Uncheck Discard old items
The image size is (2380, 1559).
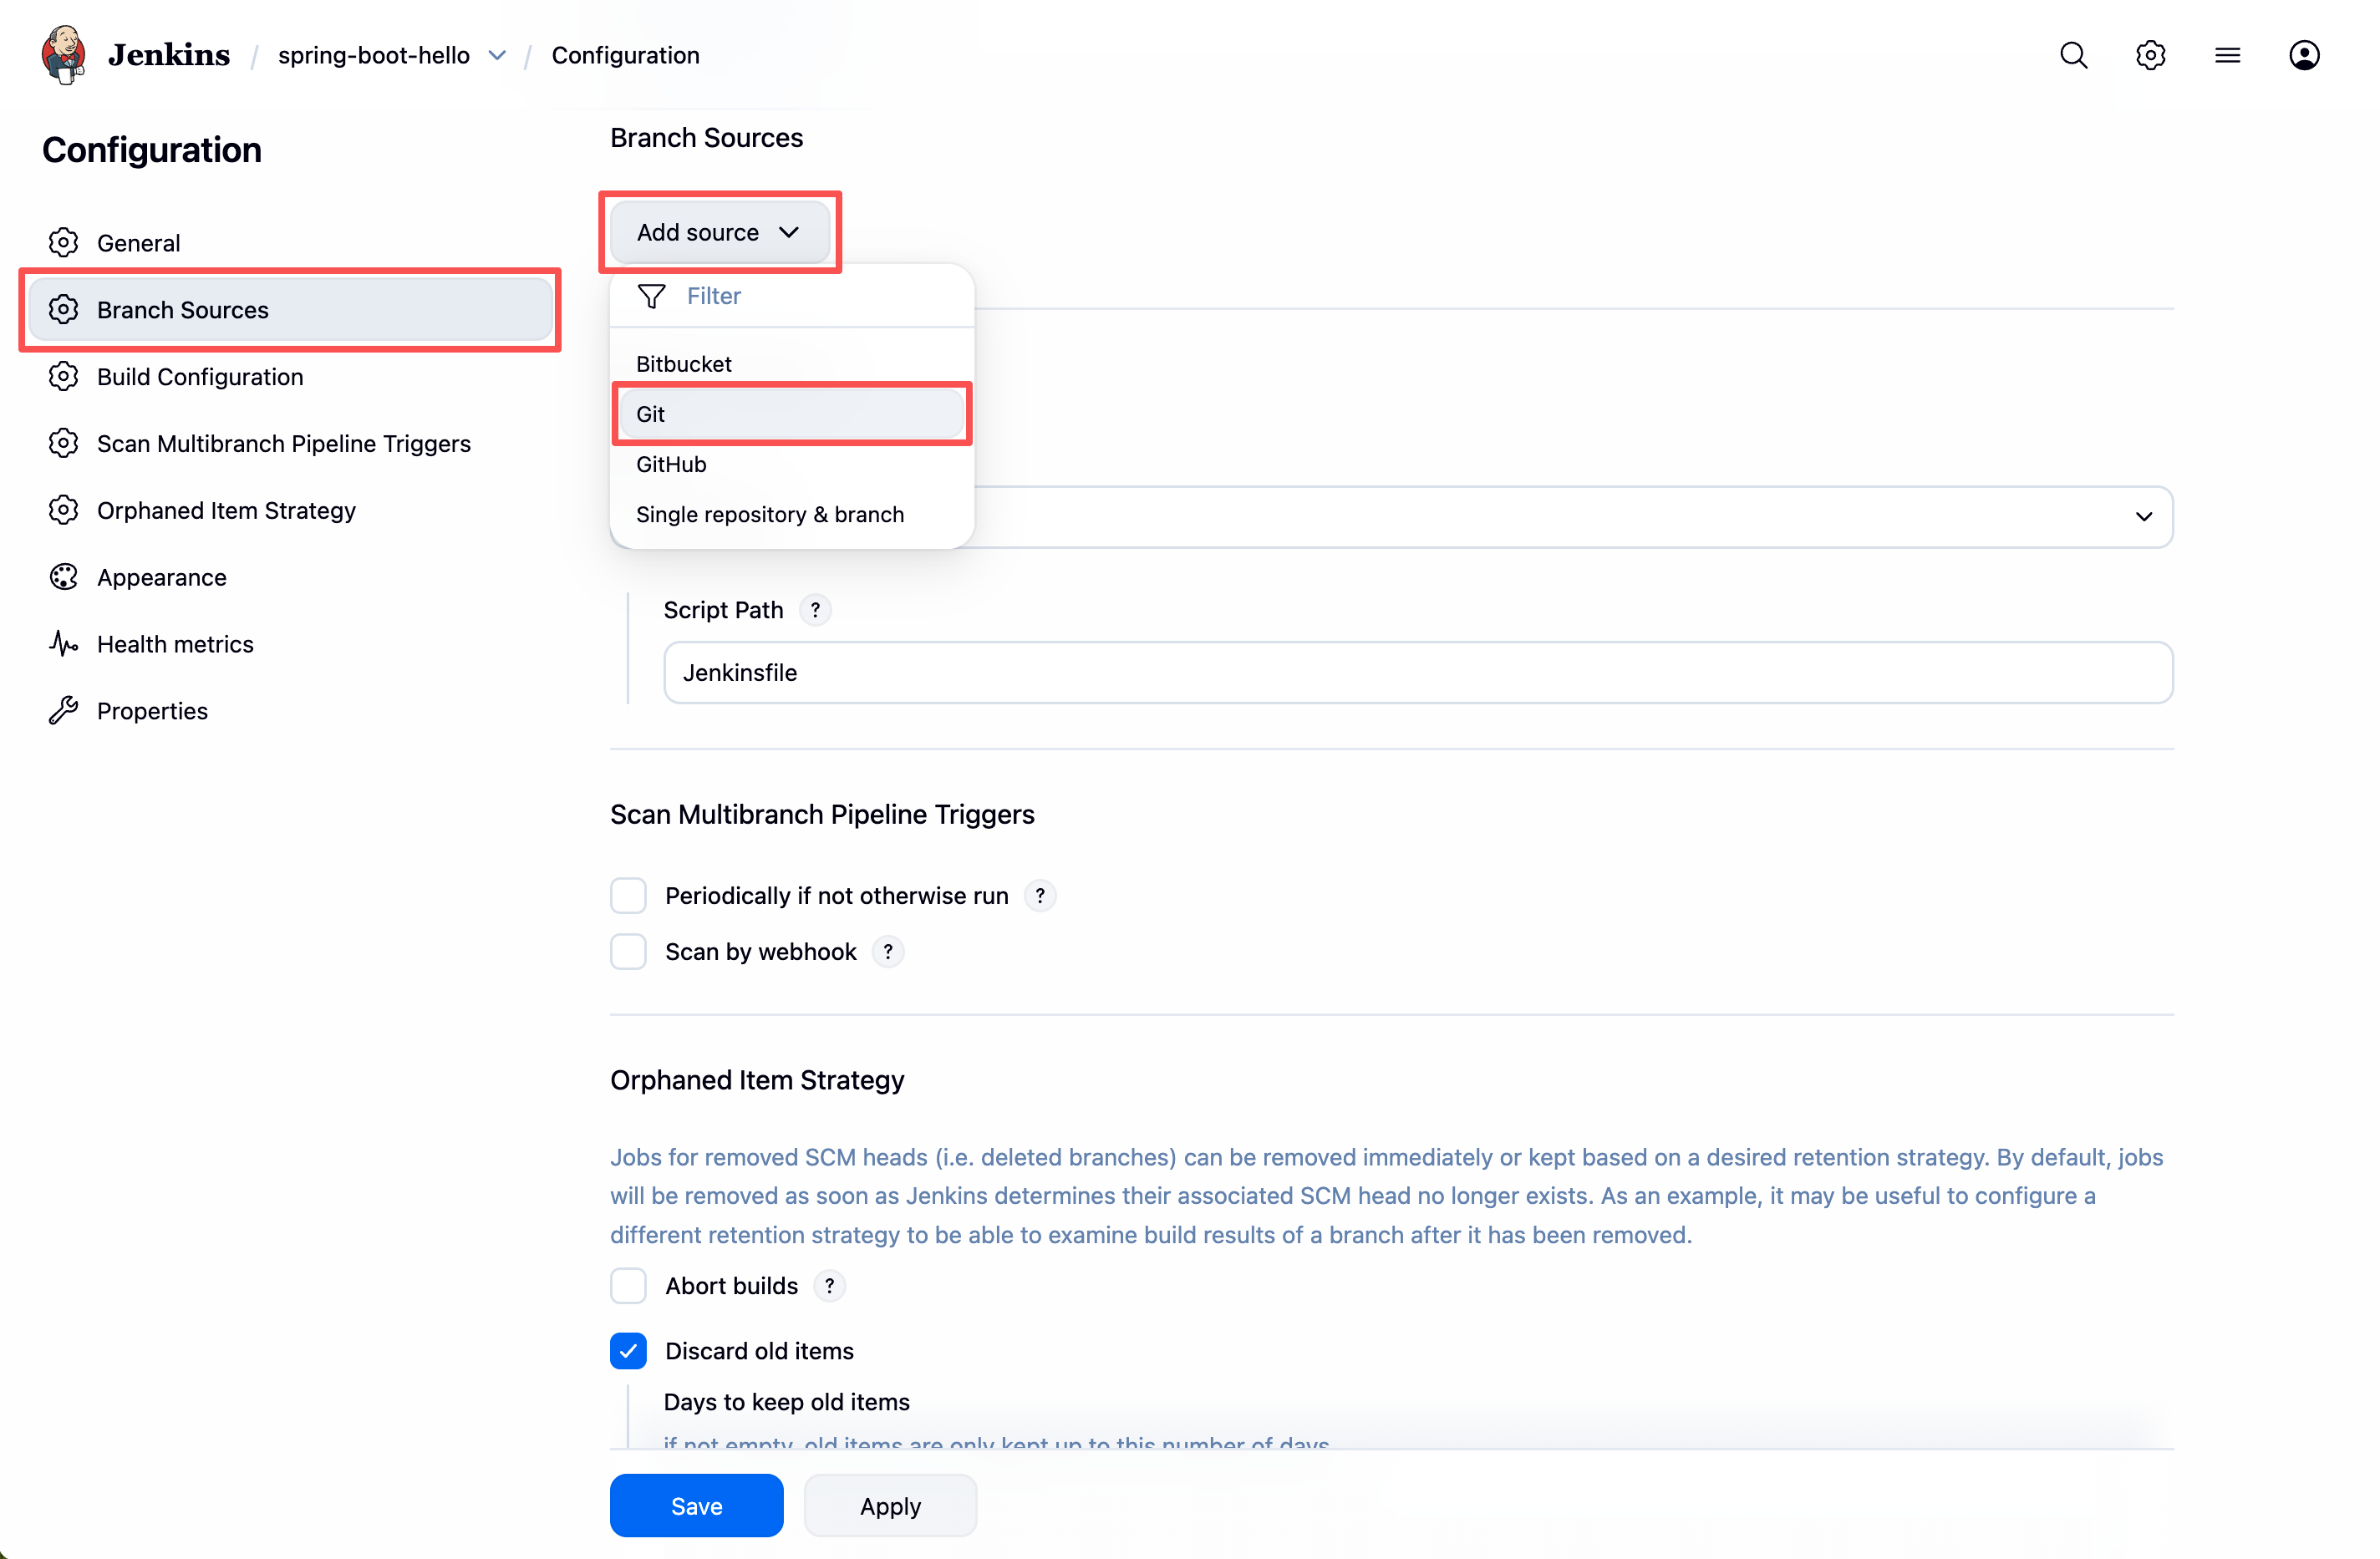pyautogui.click(x=628, y=1351)
